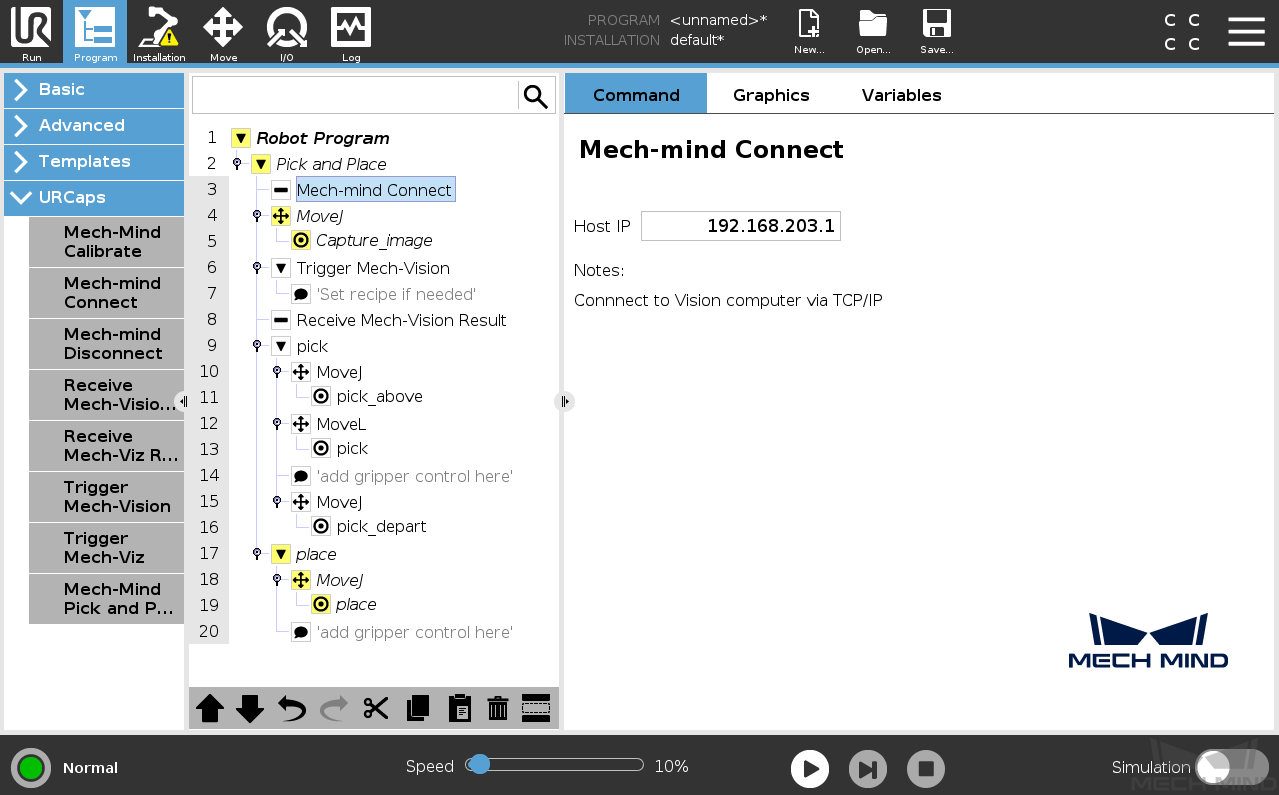Expand the Templates section
1279x795 pixels.
[x=94, y=161]
